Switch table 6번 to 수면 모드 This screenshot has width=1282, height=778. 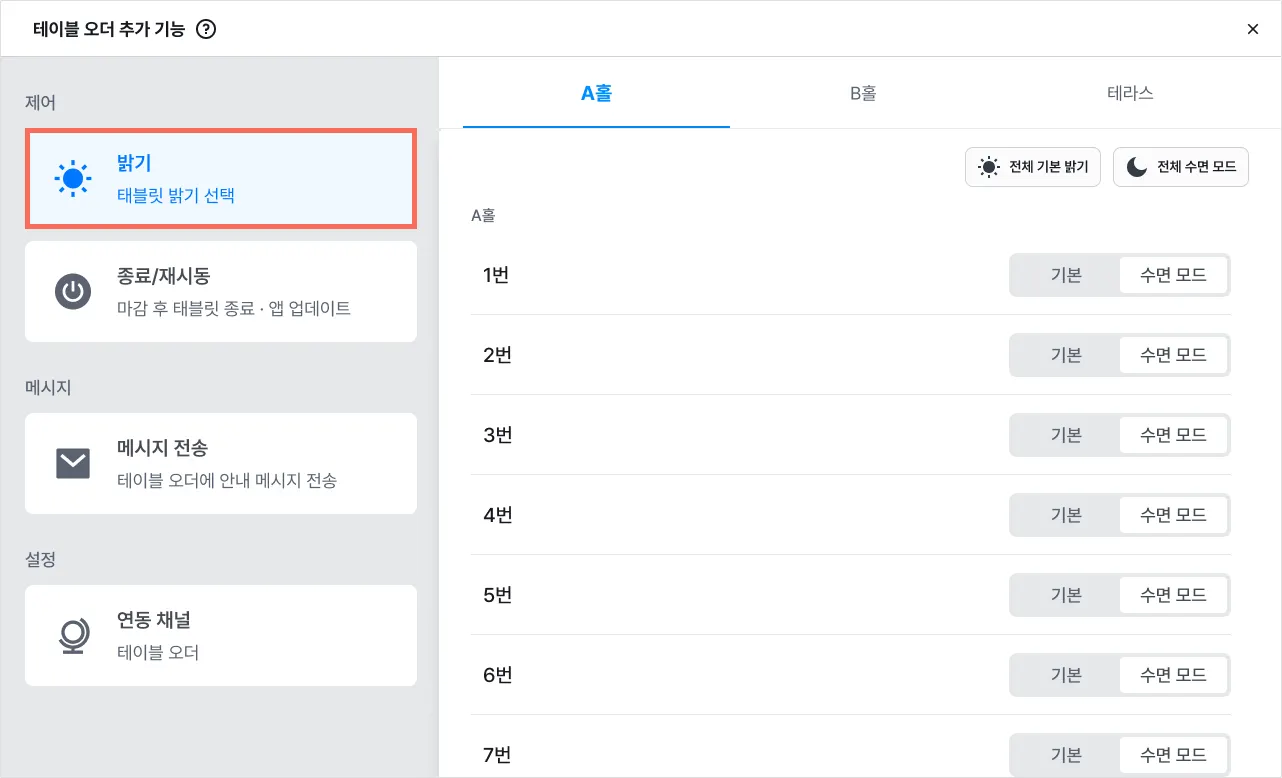pos(1173,675)
